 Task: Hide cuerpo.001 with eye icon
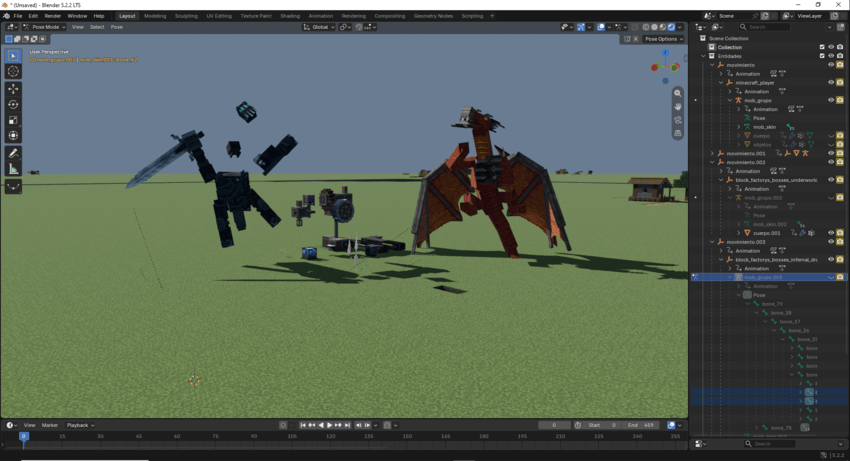(x=831, y=233)
